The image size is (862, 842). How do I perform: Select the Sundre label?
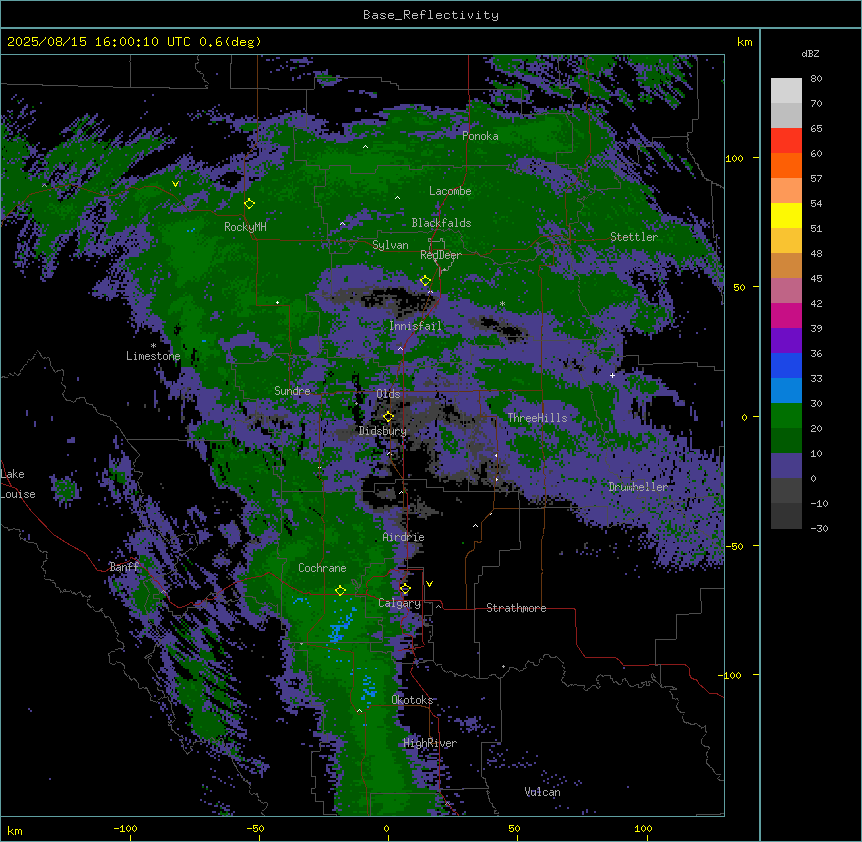pyautogui.click(x=292, y=391)
